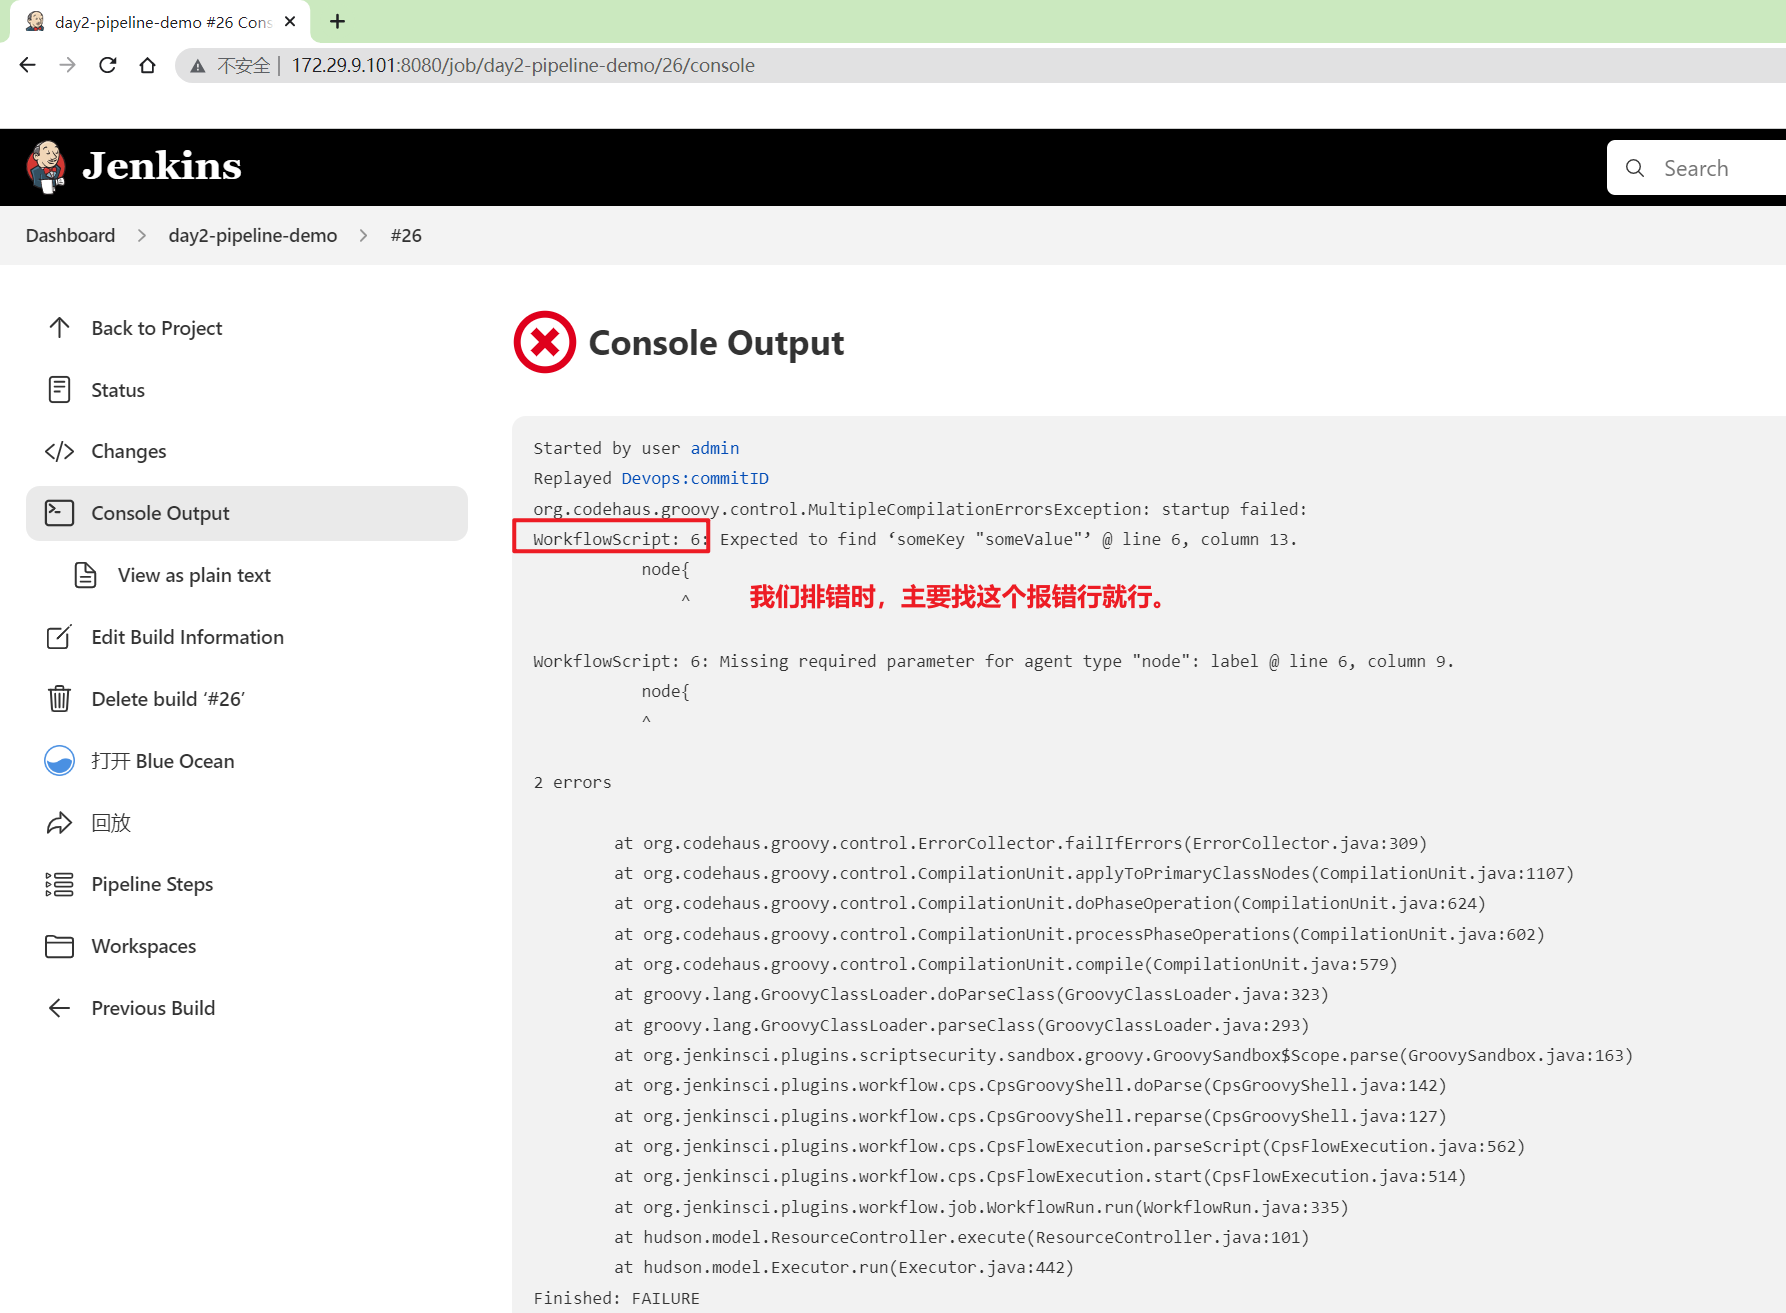Click the Workspaces folder icon

[x=59, y=946]
